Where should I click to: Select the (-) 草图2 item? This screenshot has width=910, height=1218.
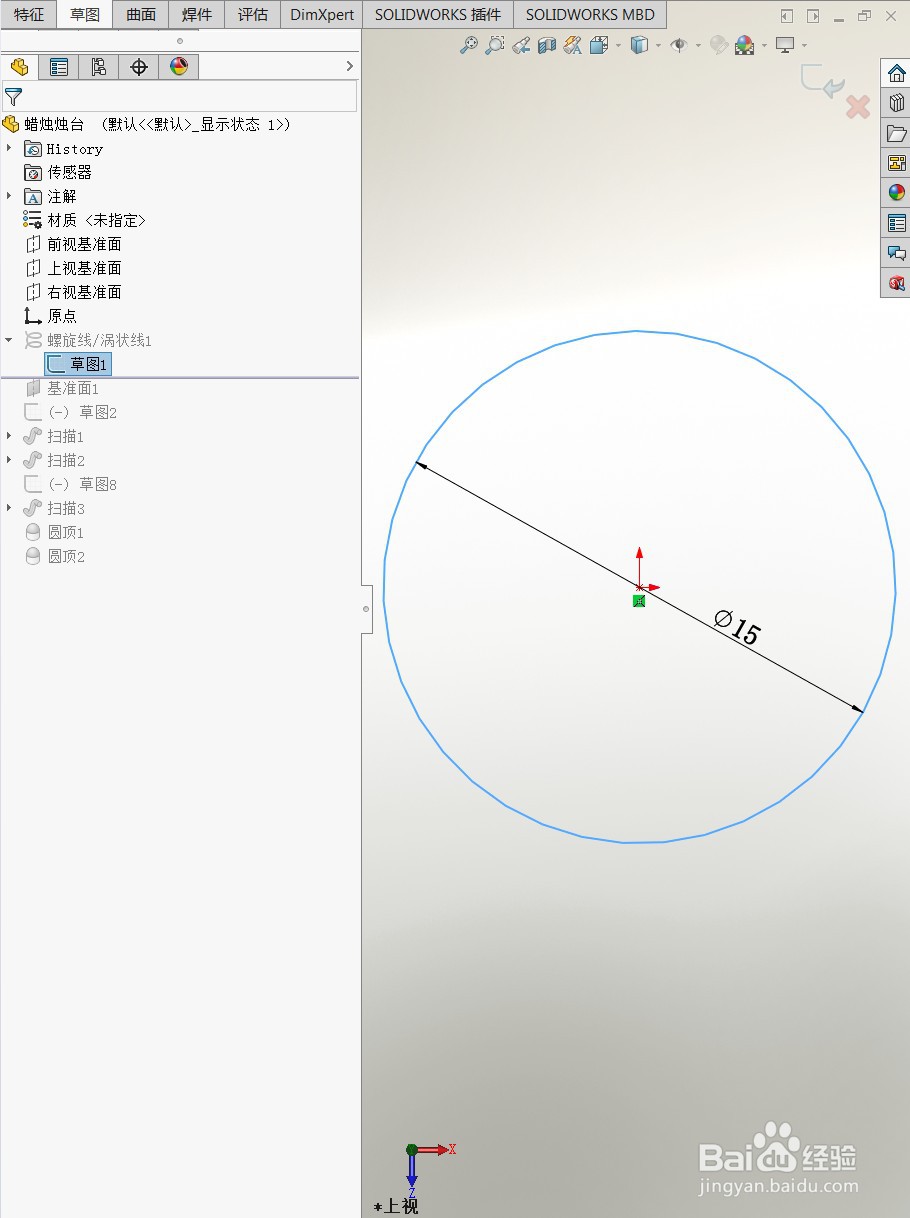point(71,412)
